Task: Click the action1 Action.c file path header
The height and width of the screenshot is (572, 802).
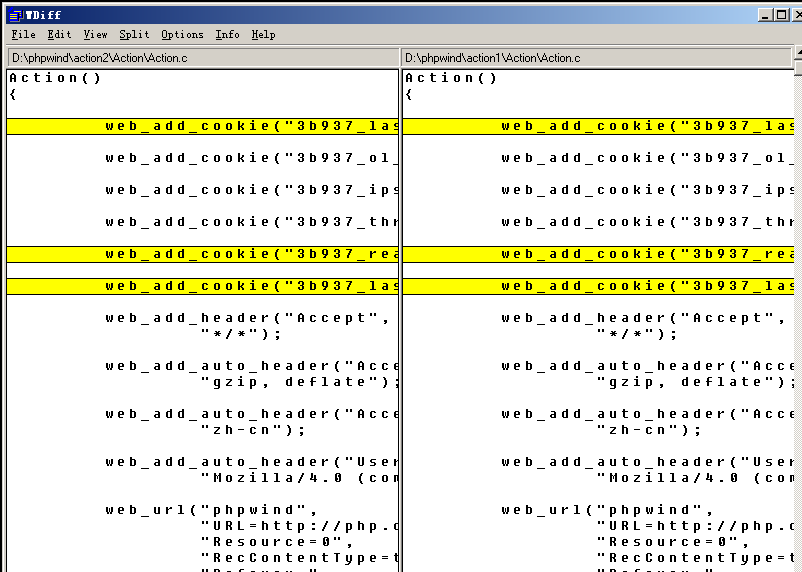Action: coord(596,58)
